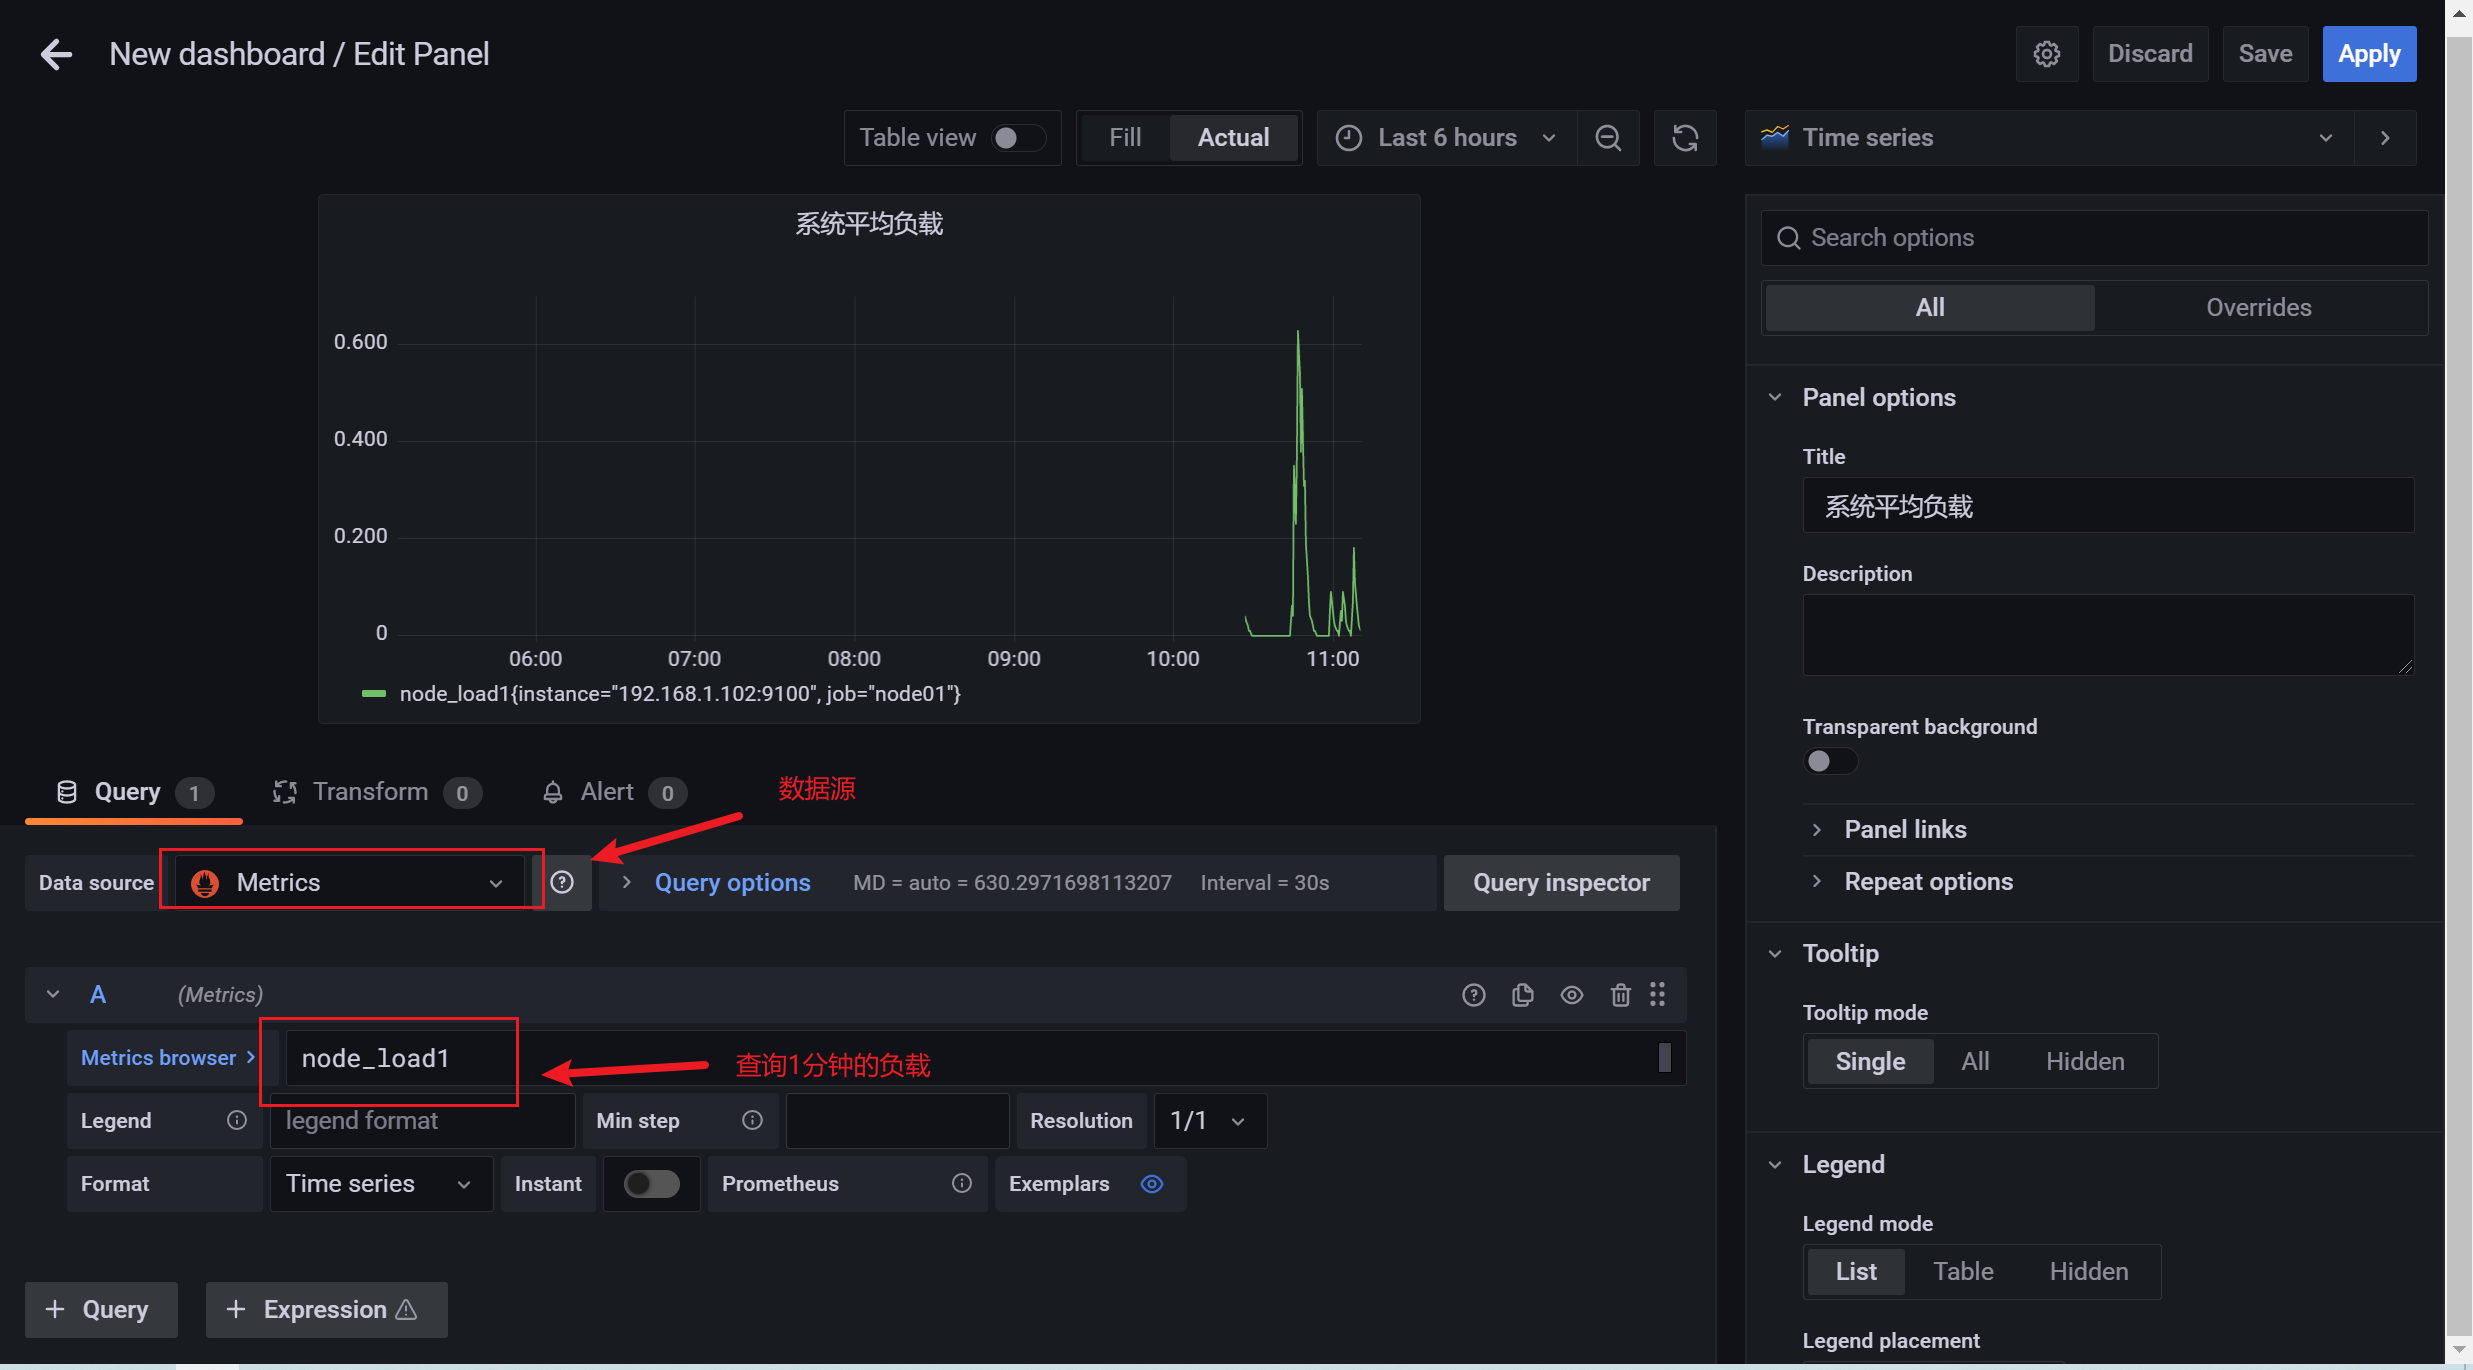Toggle Exemplars eye icon
This screenshot has width=2473, height=1370.
(x=1152, y=1183)
